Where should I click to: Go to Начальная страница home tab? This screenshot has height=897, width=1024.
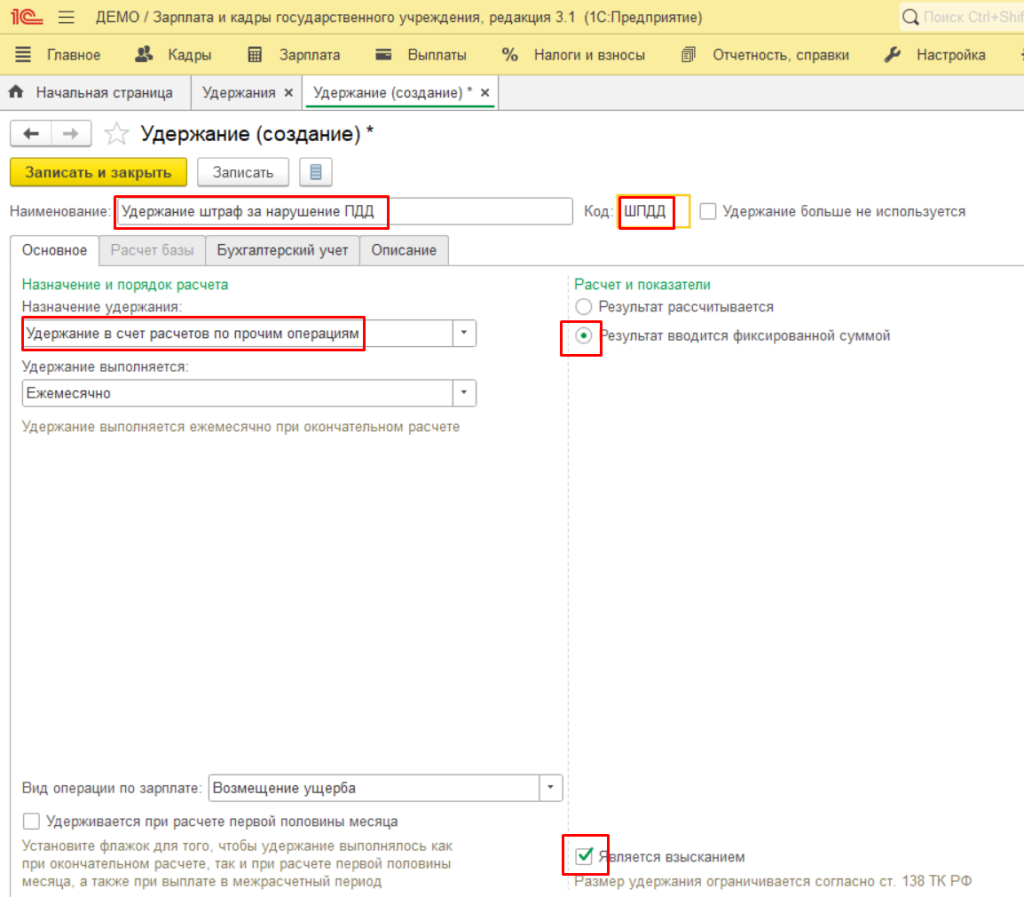(91, 93)
